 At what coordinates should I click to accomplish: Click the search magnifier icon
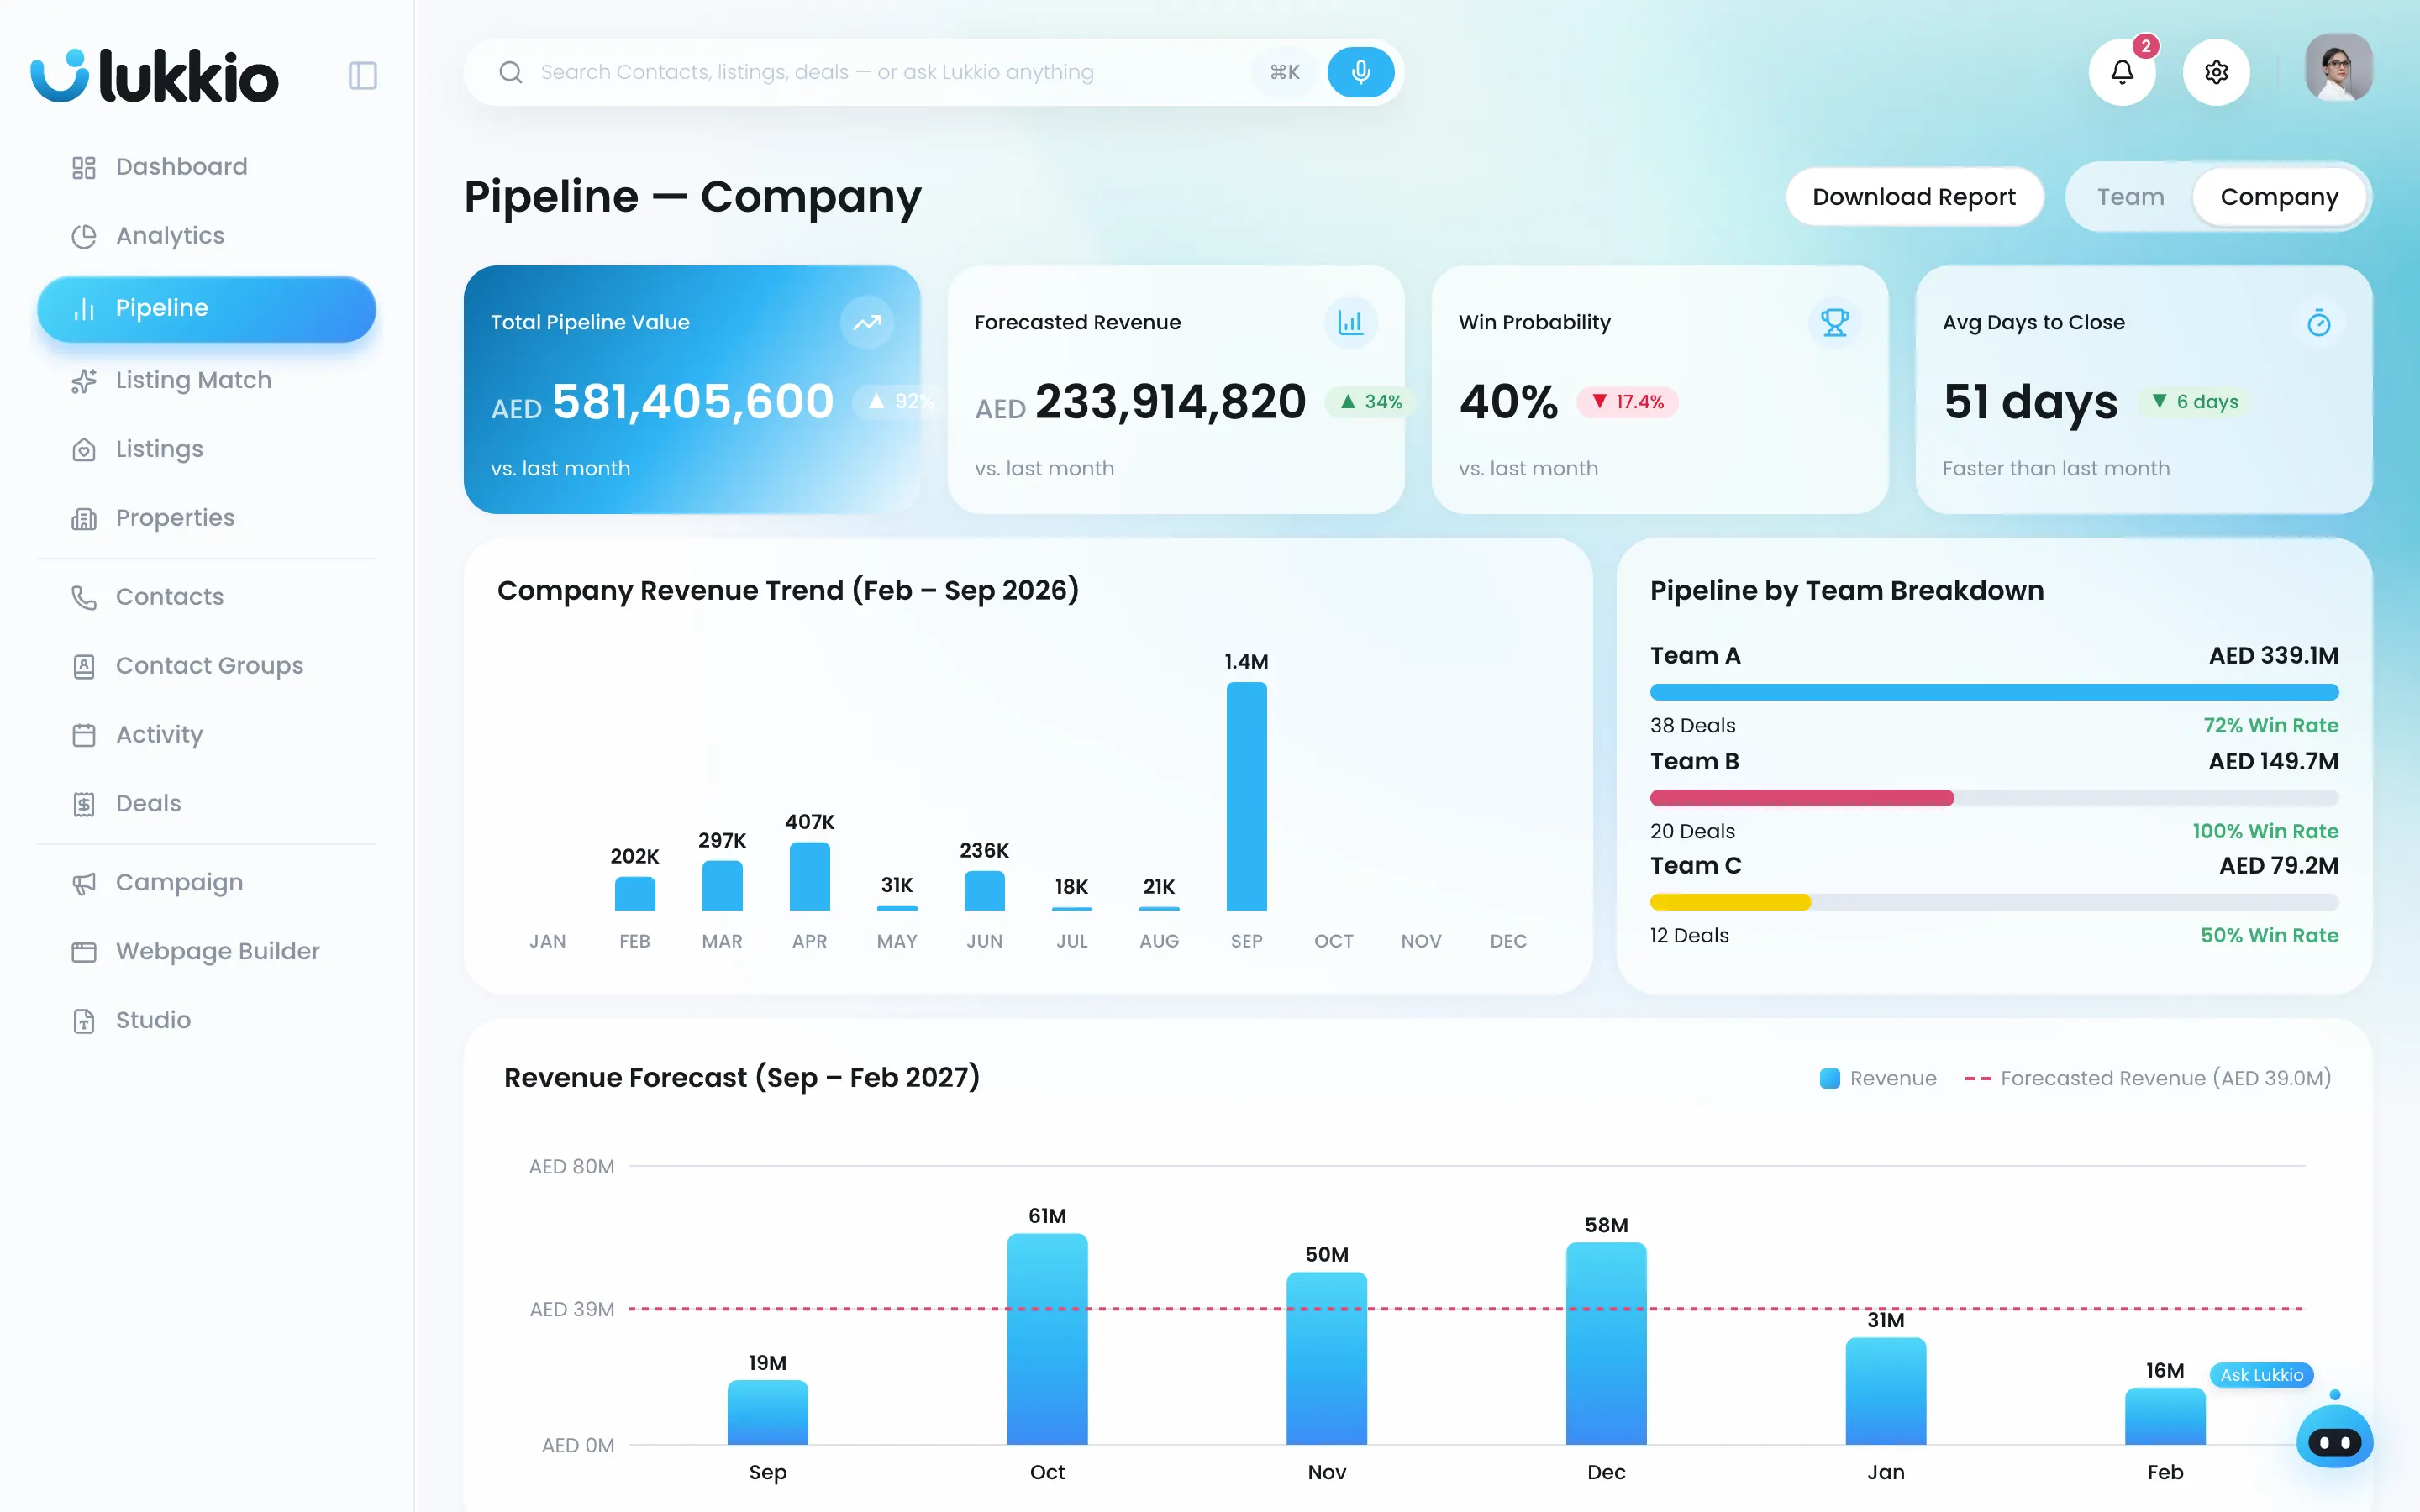[x=510, y=72]
